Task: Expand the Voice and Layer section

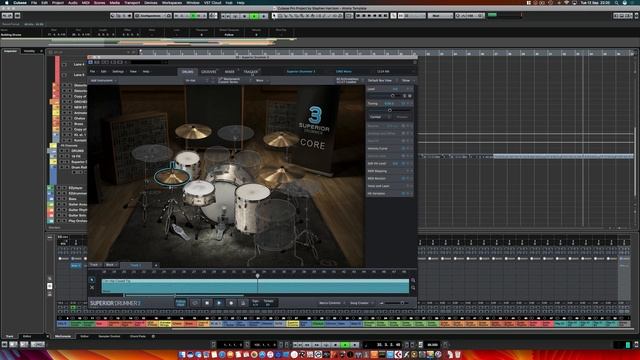Action: tap(390, 186)
